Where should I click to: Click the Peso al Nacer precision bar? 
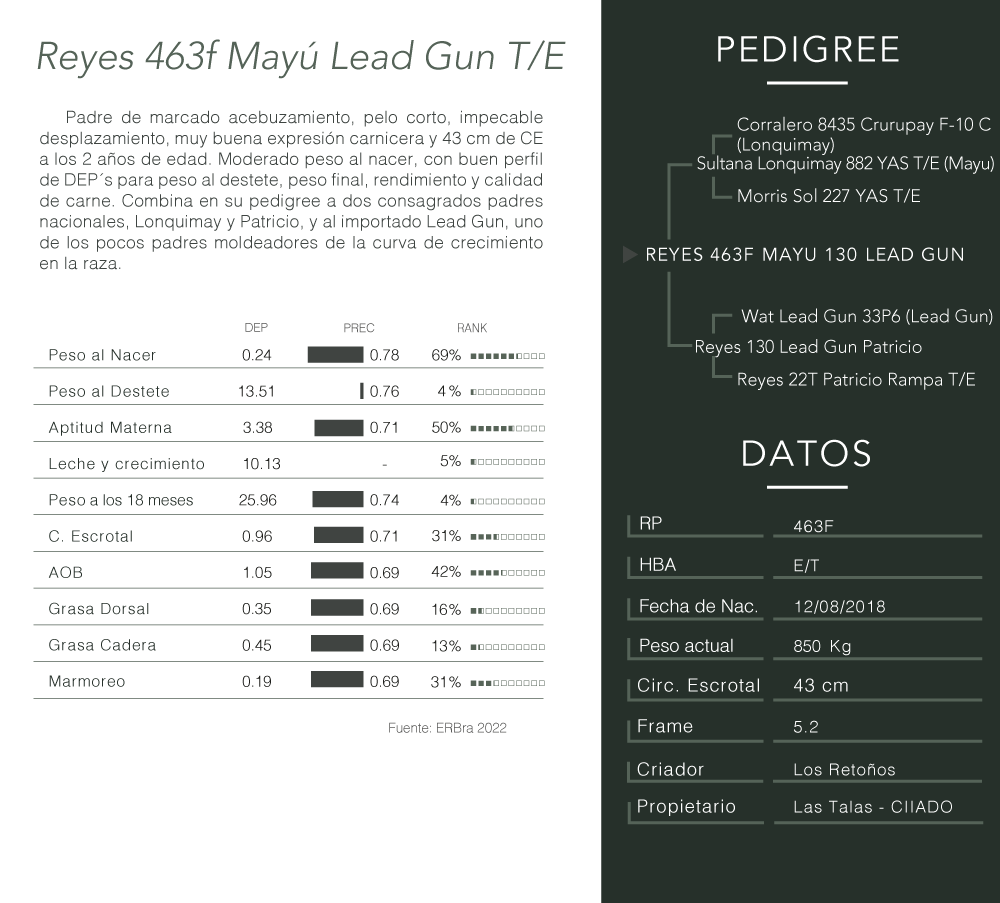(x=335, y=355)
